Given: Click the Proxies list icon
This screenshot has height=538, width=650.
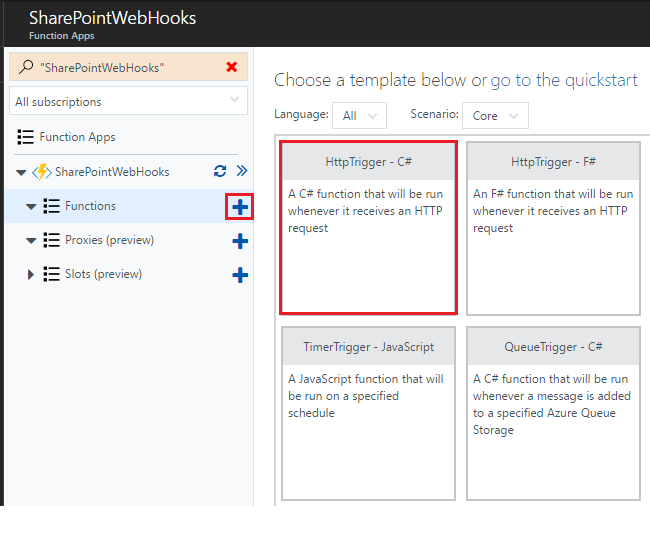Looking at the screenshot, I should tap(51, 240).
